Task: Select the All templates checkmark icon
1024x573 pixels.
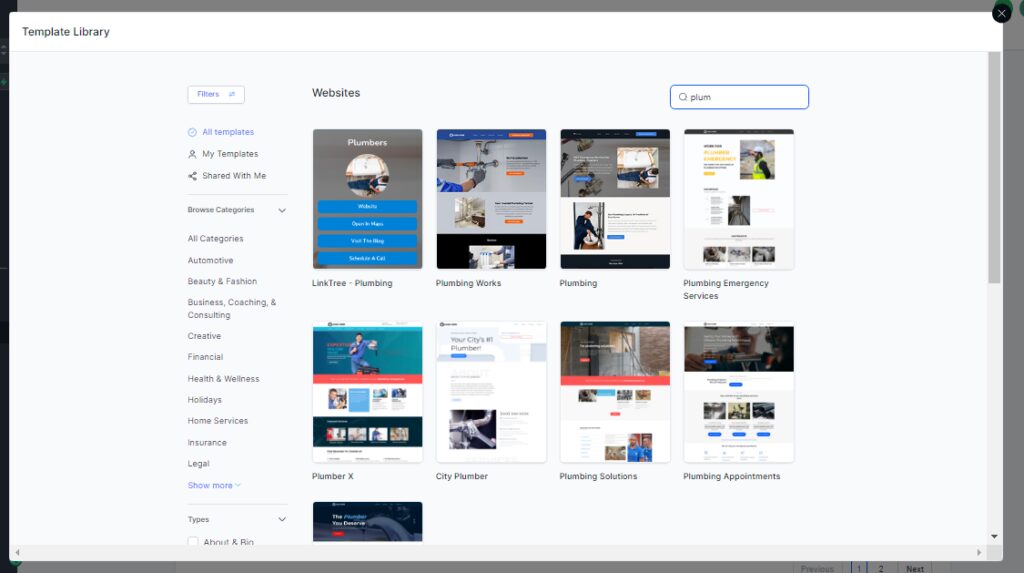Action: coord(192,132)
